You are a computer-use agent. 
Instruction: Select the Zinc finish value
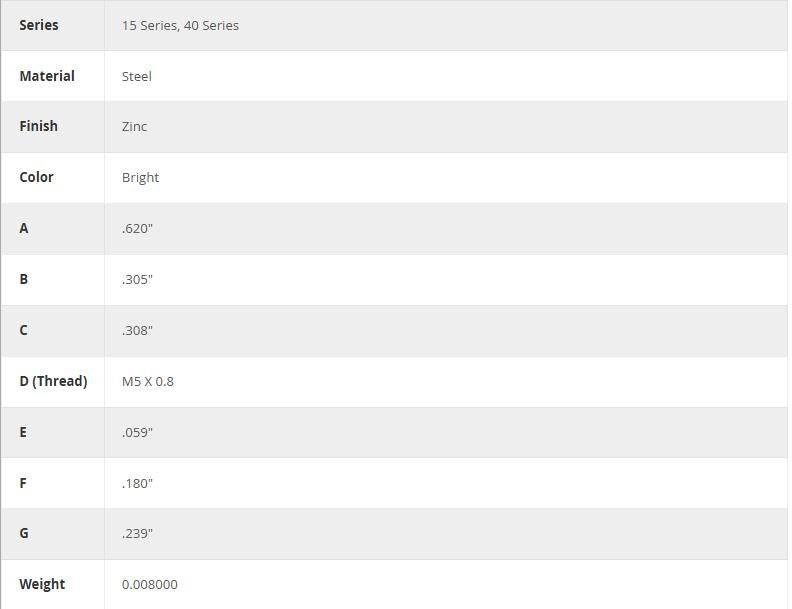click(x=134, y=126)
